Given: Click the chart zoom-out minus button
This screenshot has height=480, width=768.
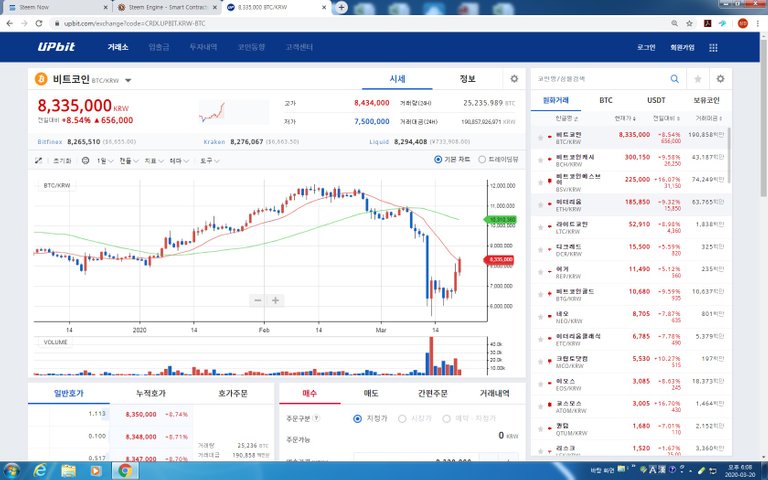Looking at the screenshot, I should click(258, 300).
